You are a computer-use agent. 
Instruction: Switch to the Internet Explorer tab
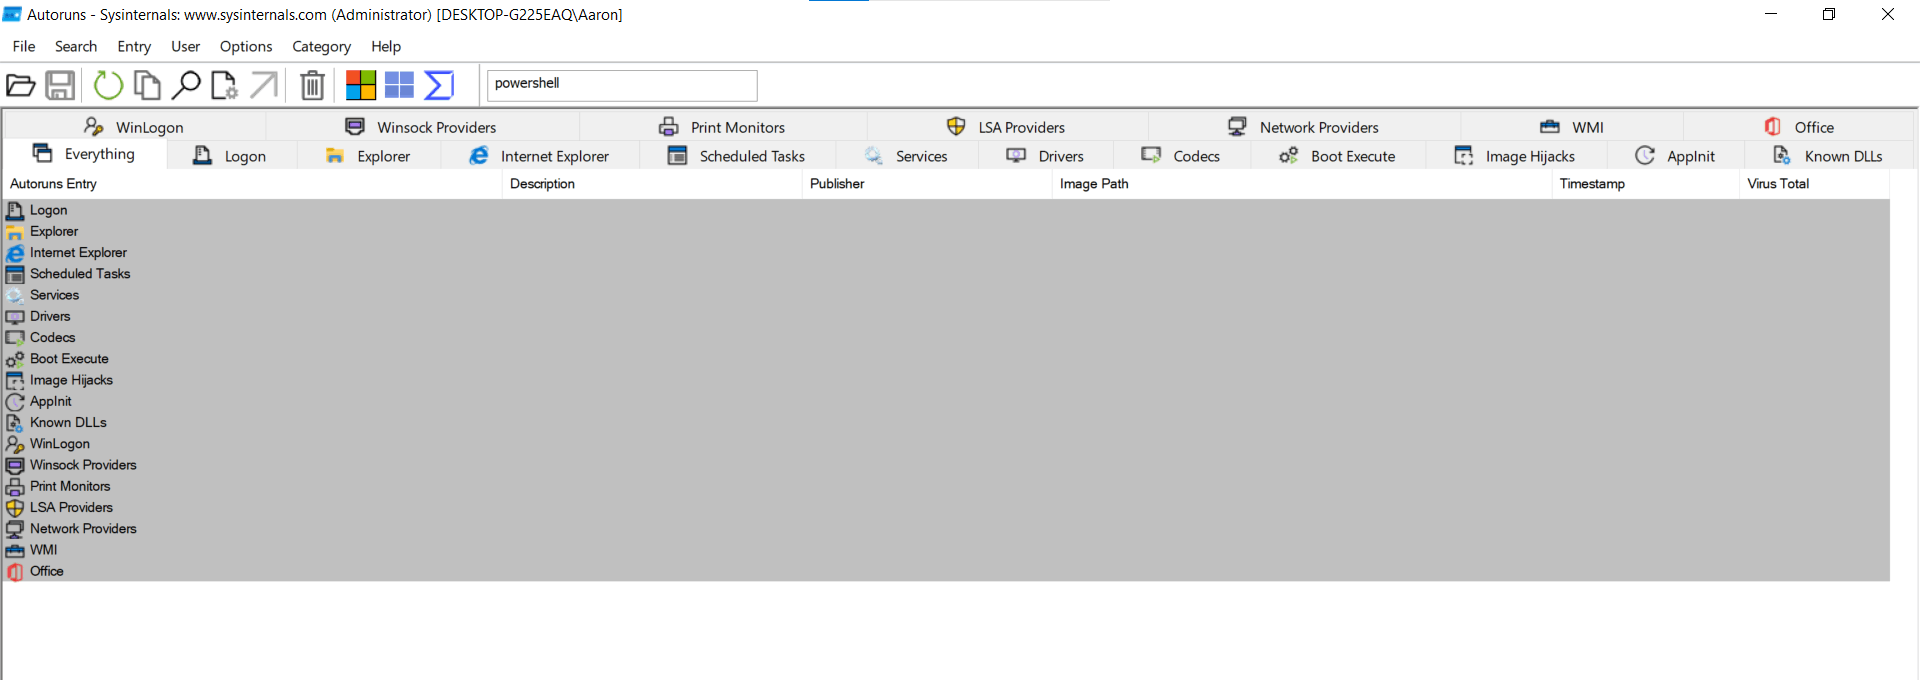coord(540,156)
